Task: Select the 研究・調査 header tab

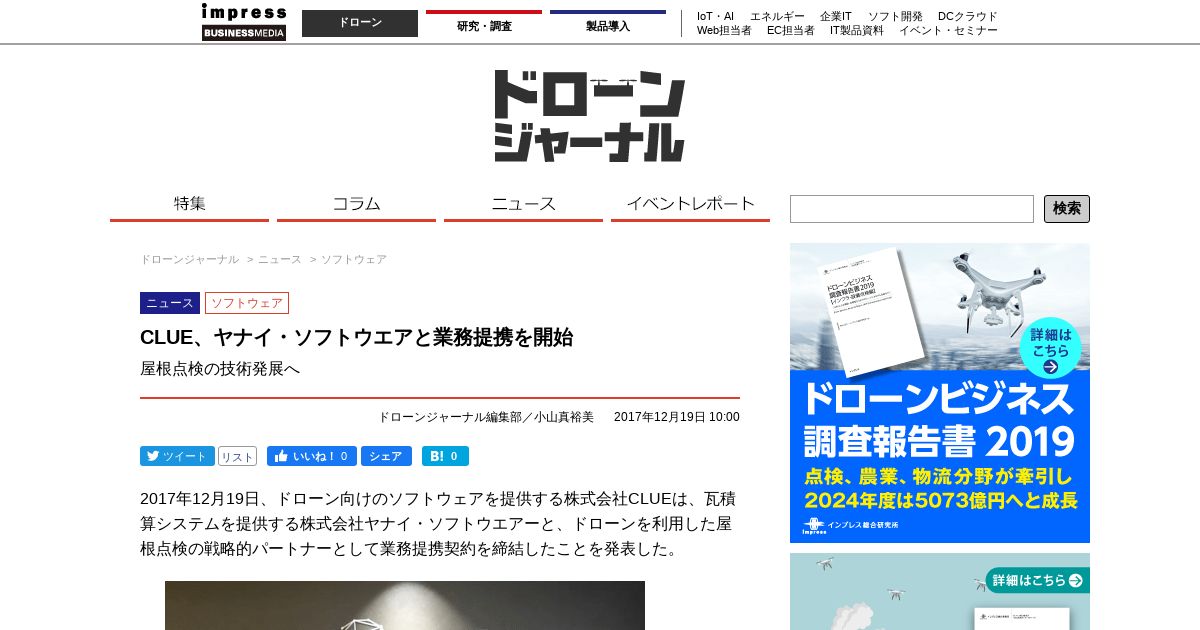Action: point(484,26)
